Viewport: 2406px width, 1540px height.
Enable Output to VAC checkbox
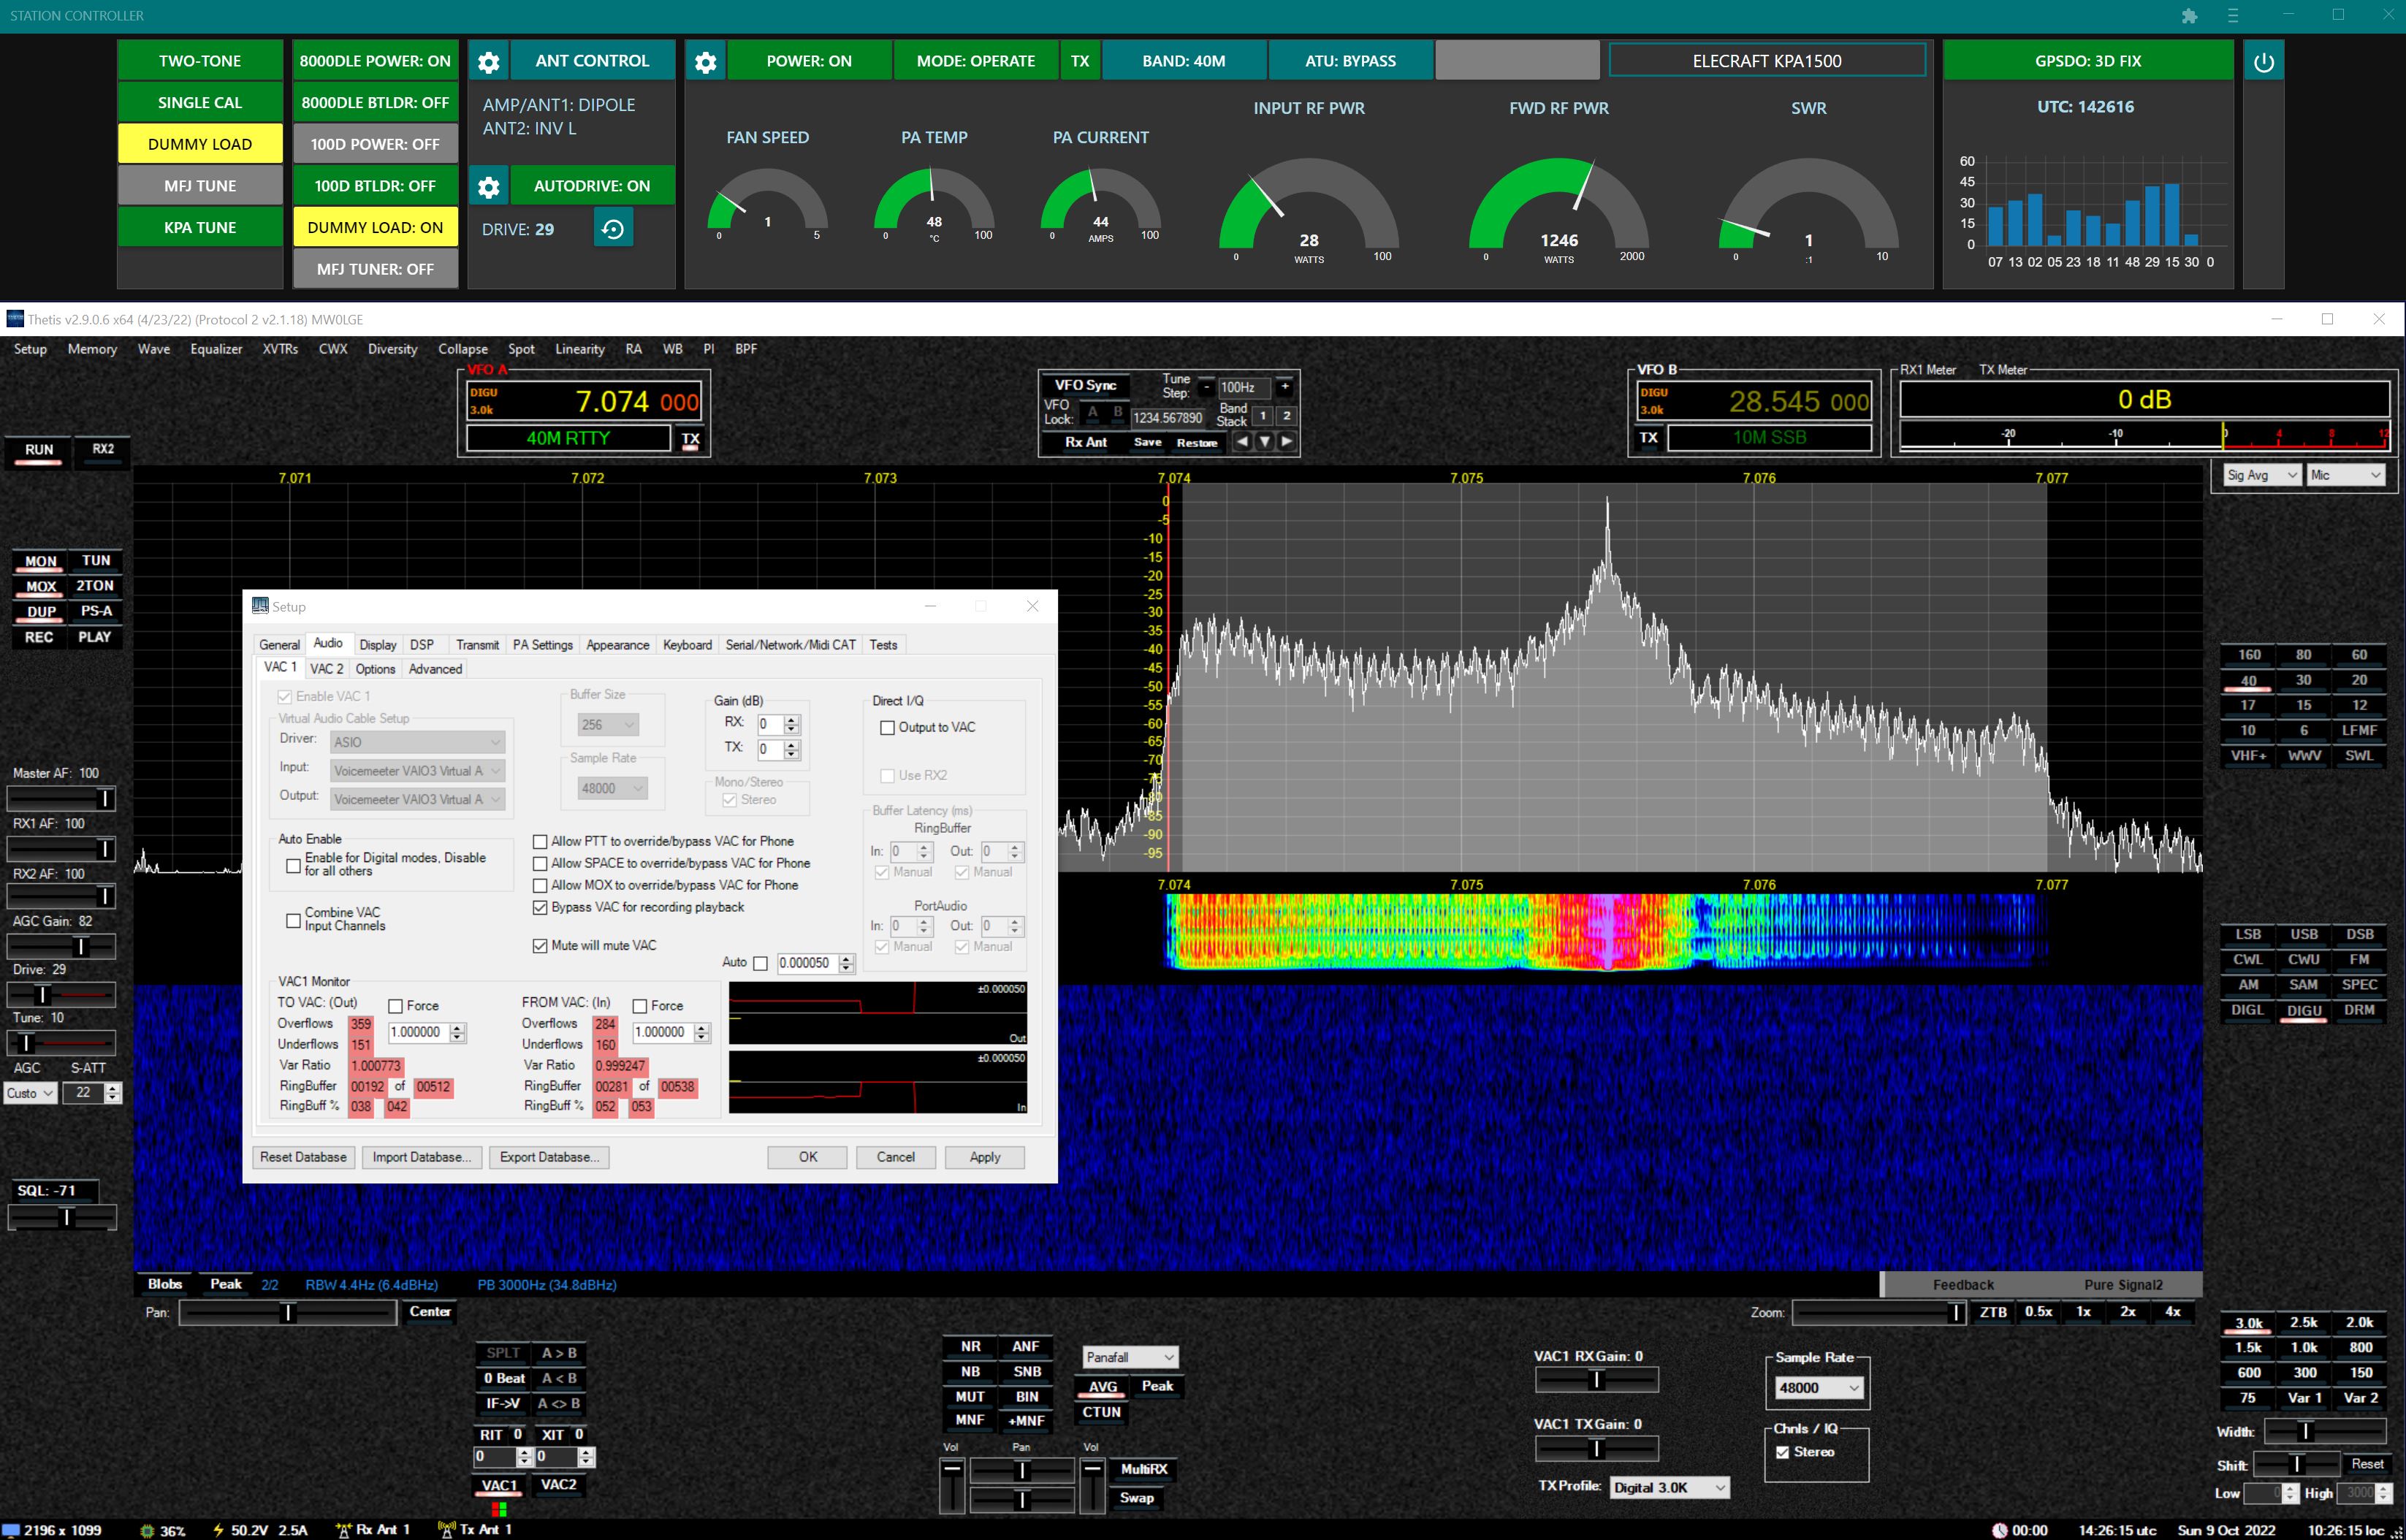pos(887,728)
